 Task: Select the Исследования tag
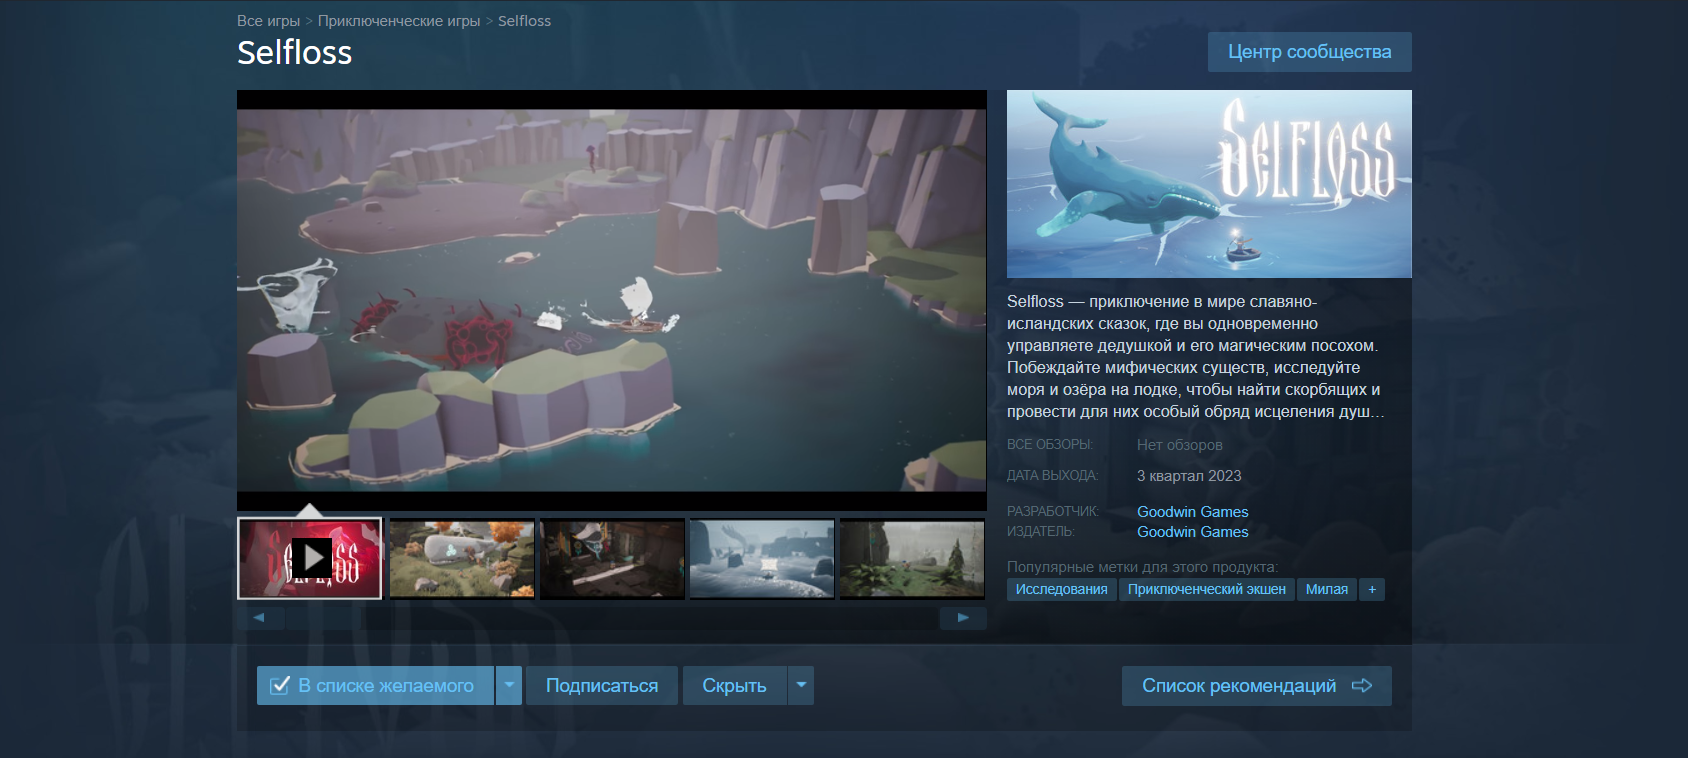(1062, 589)
